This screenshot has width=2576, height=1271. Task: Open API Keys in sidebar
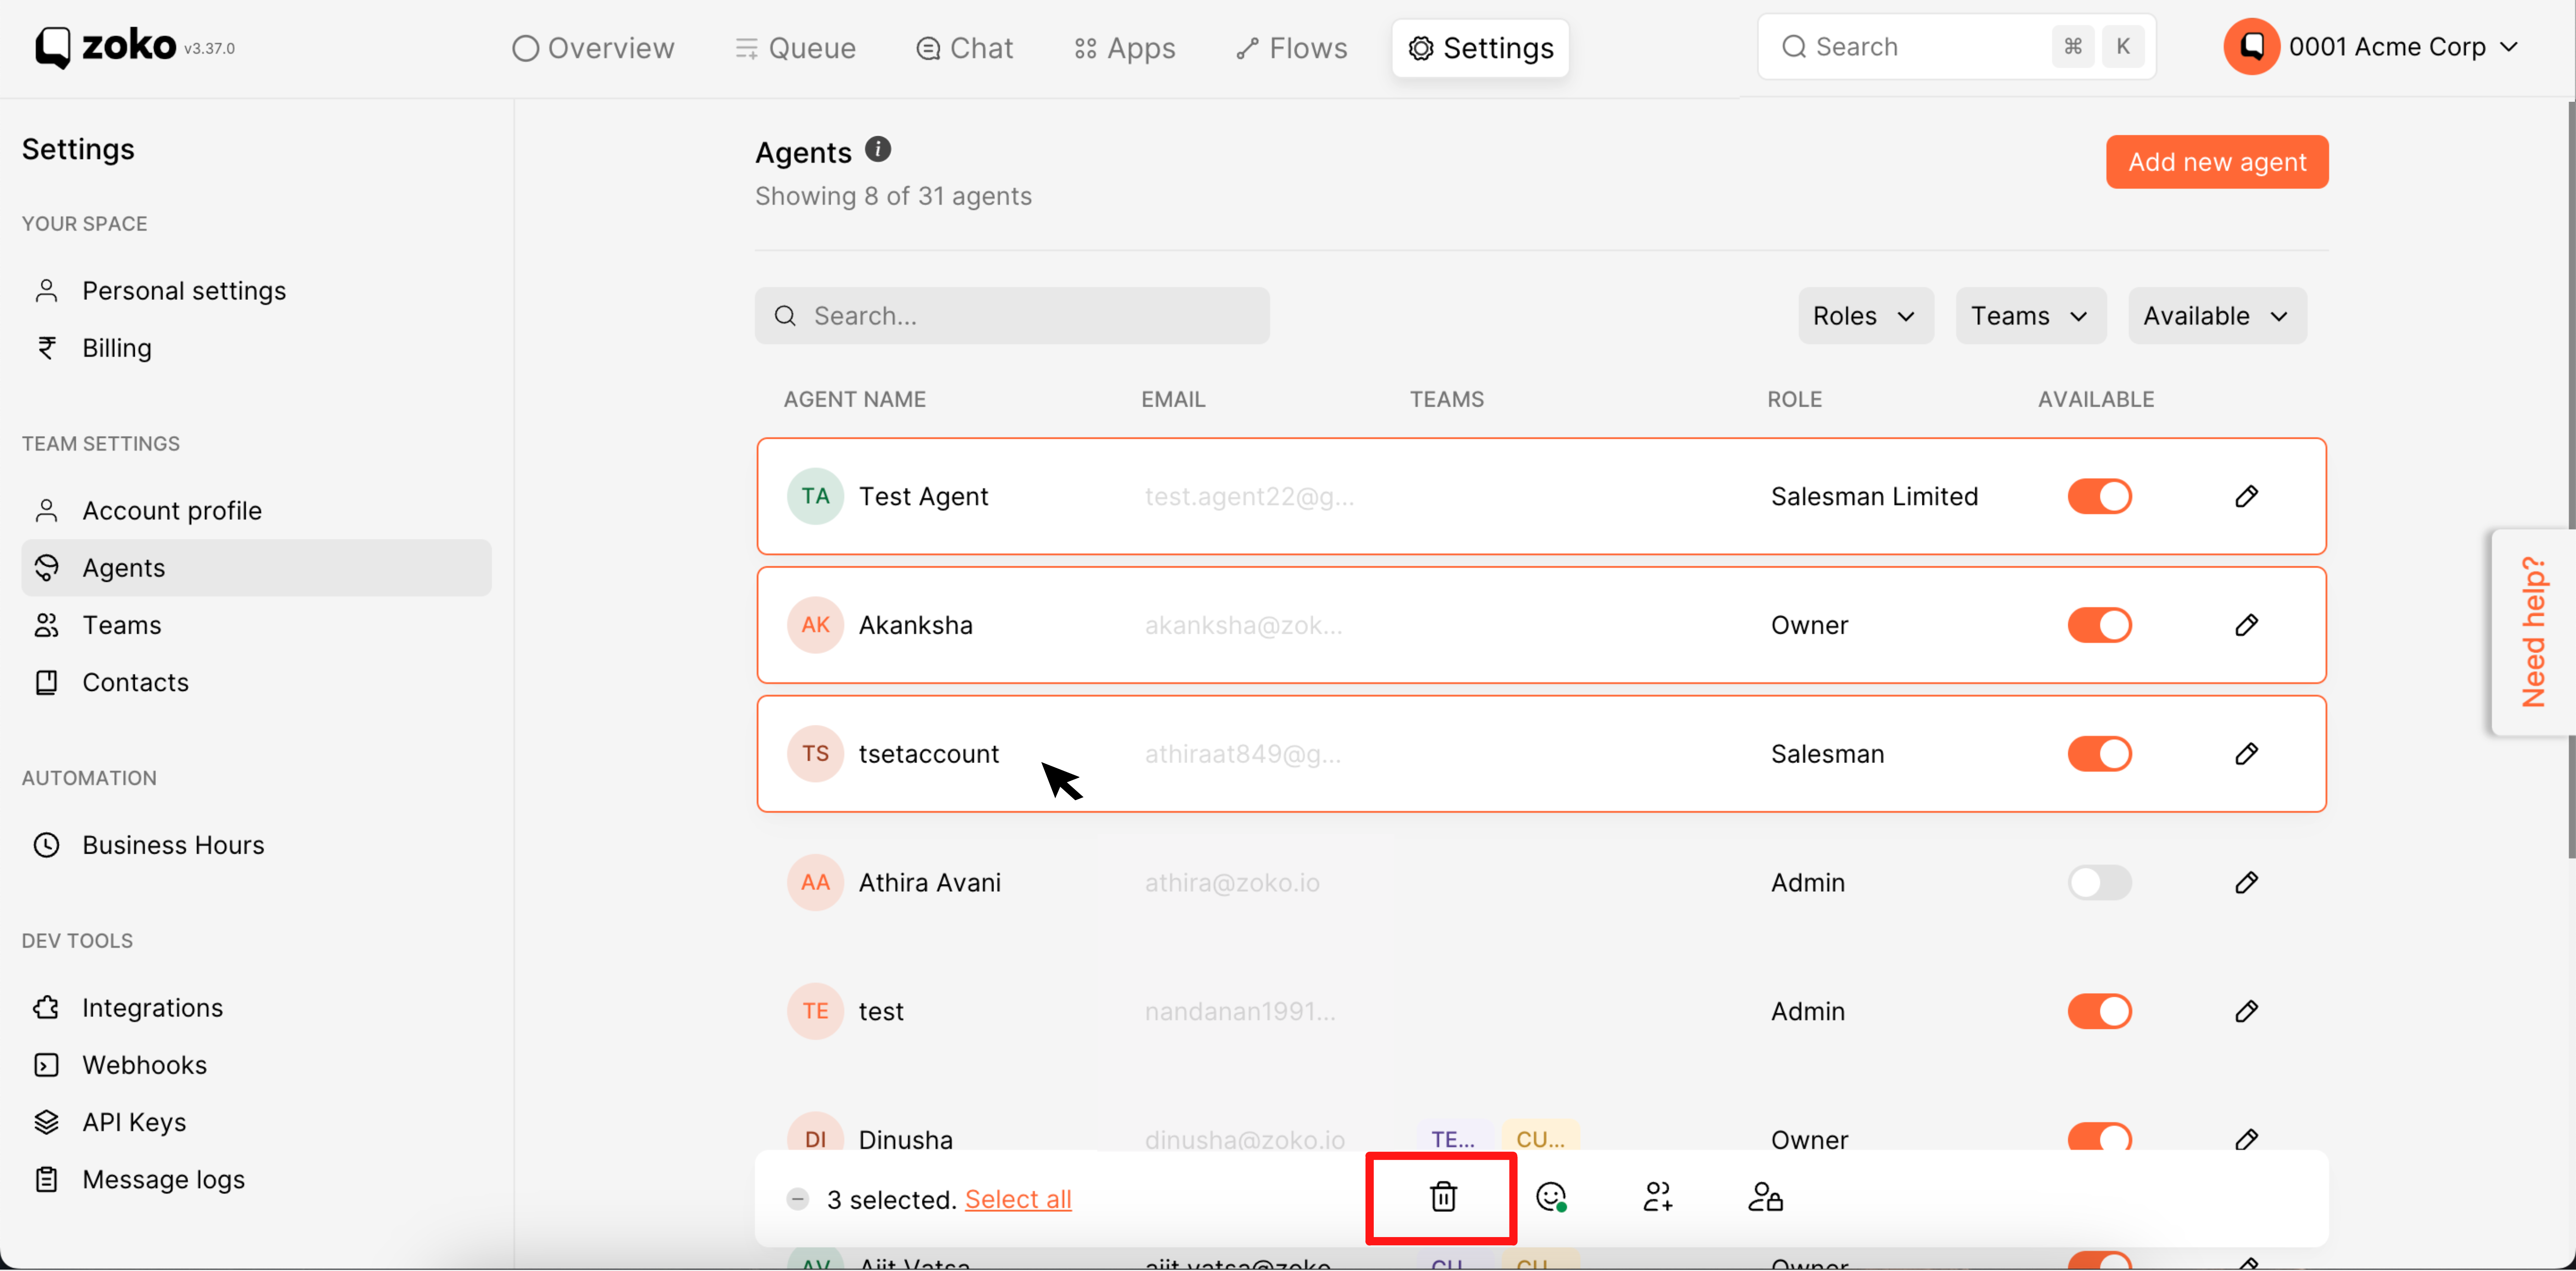click(256, 1122)
